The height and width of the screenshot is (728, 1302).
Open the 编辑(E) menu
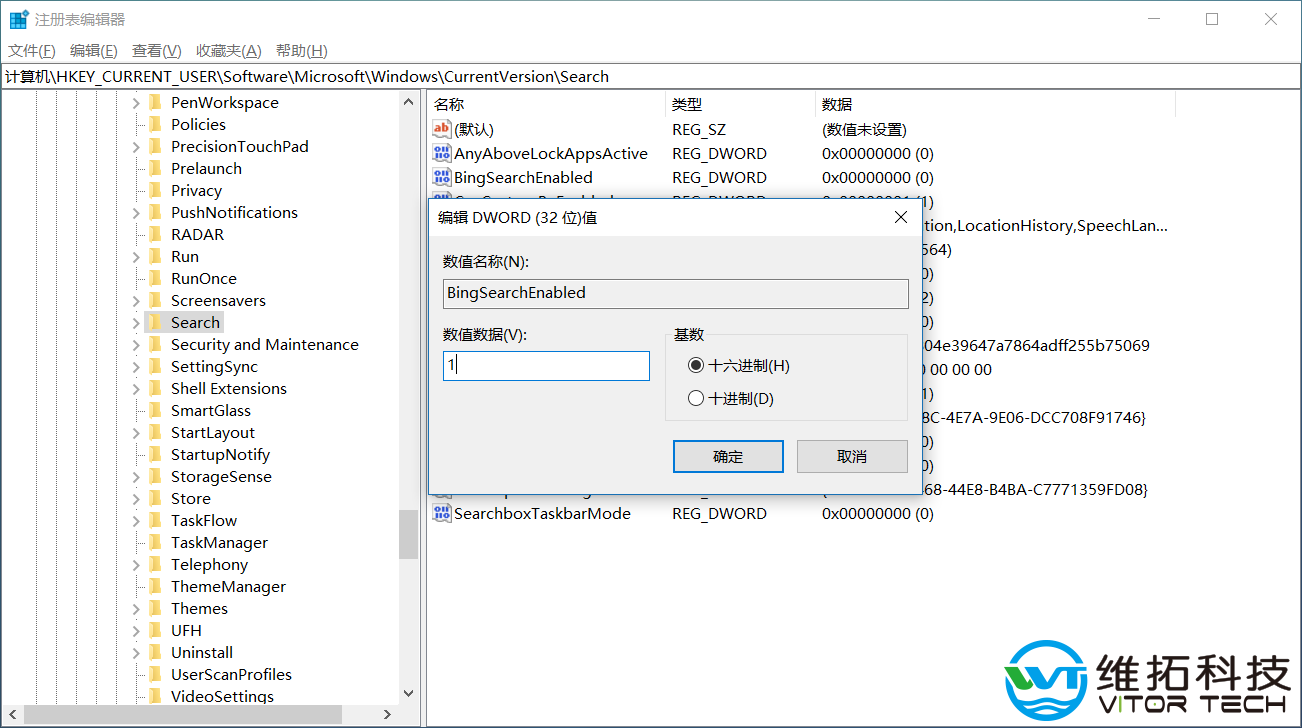(x=94, y=51)
